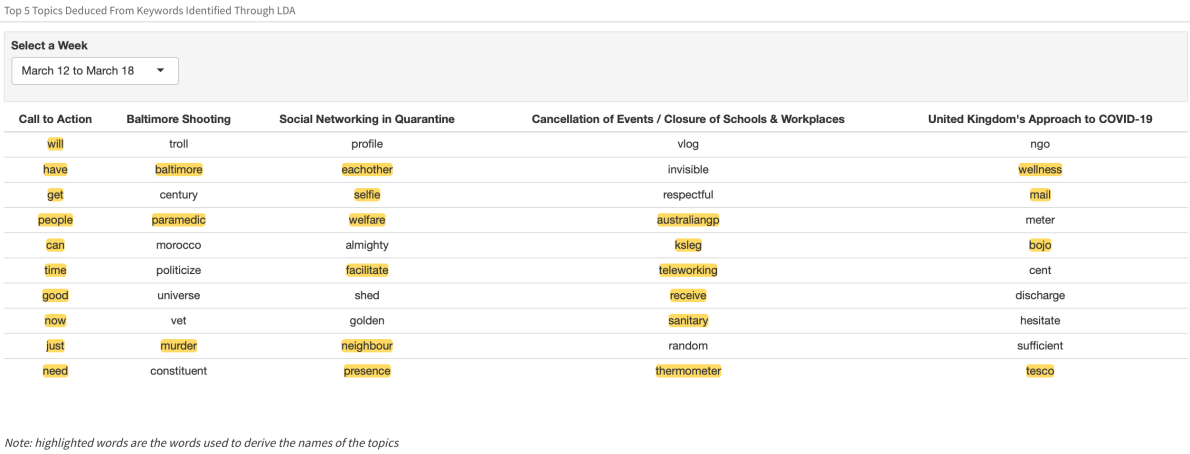Select the highlighted 'murder' keyword
This screenshot has height=454, width=1190.
coord(178,346)
